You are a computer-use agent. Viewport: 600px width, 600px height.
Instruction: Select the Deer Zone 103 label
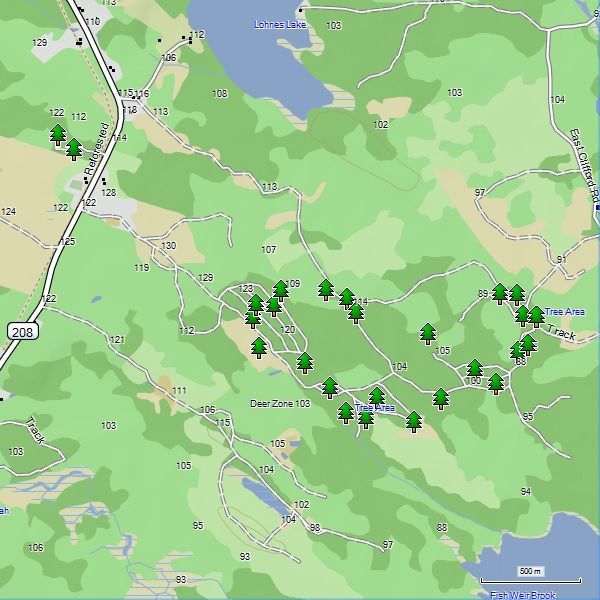click(279, 403)
